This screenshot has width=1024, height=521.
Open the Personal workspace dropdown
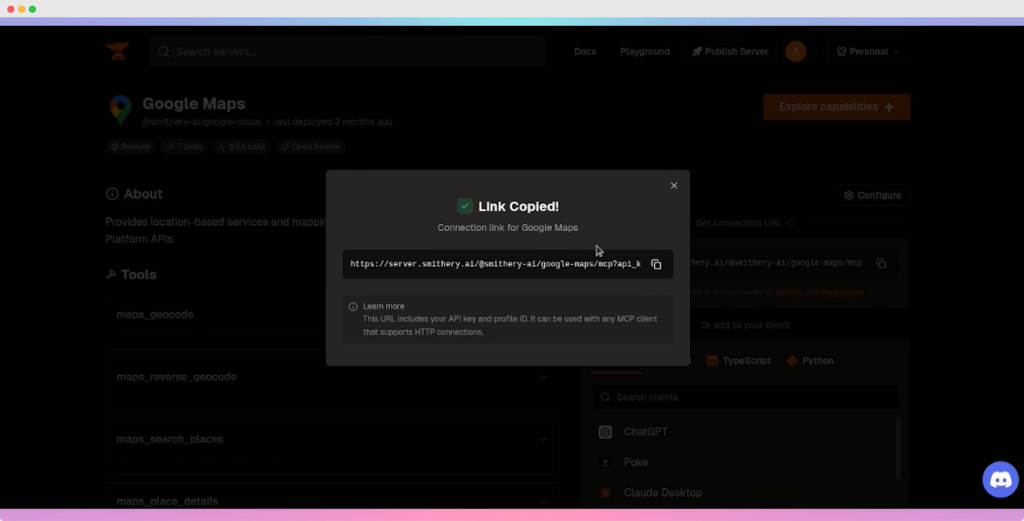click(867, 52)
